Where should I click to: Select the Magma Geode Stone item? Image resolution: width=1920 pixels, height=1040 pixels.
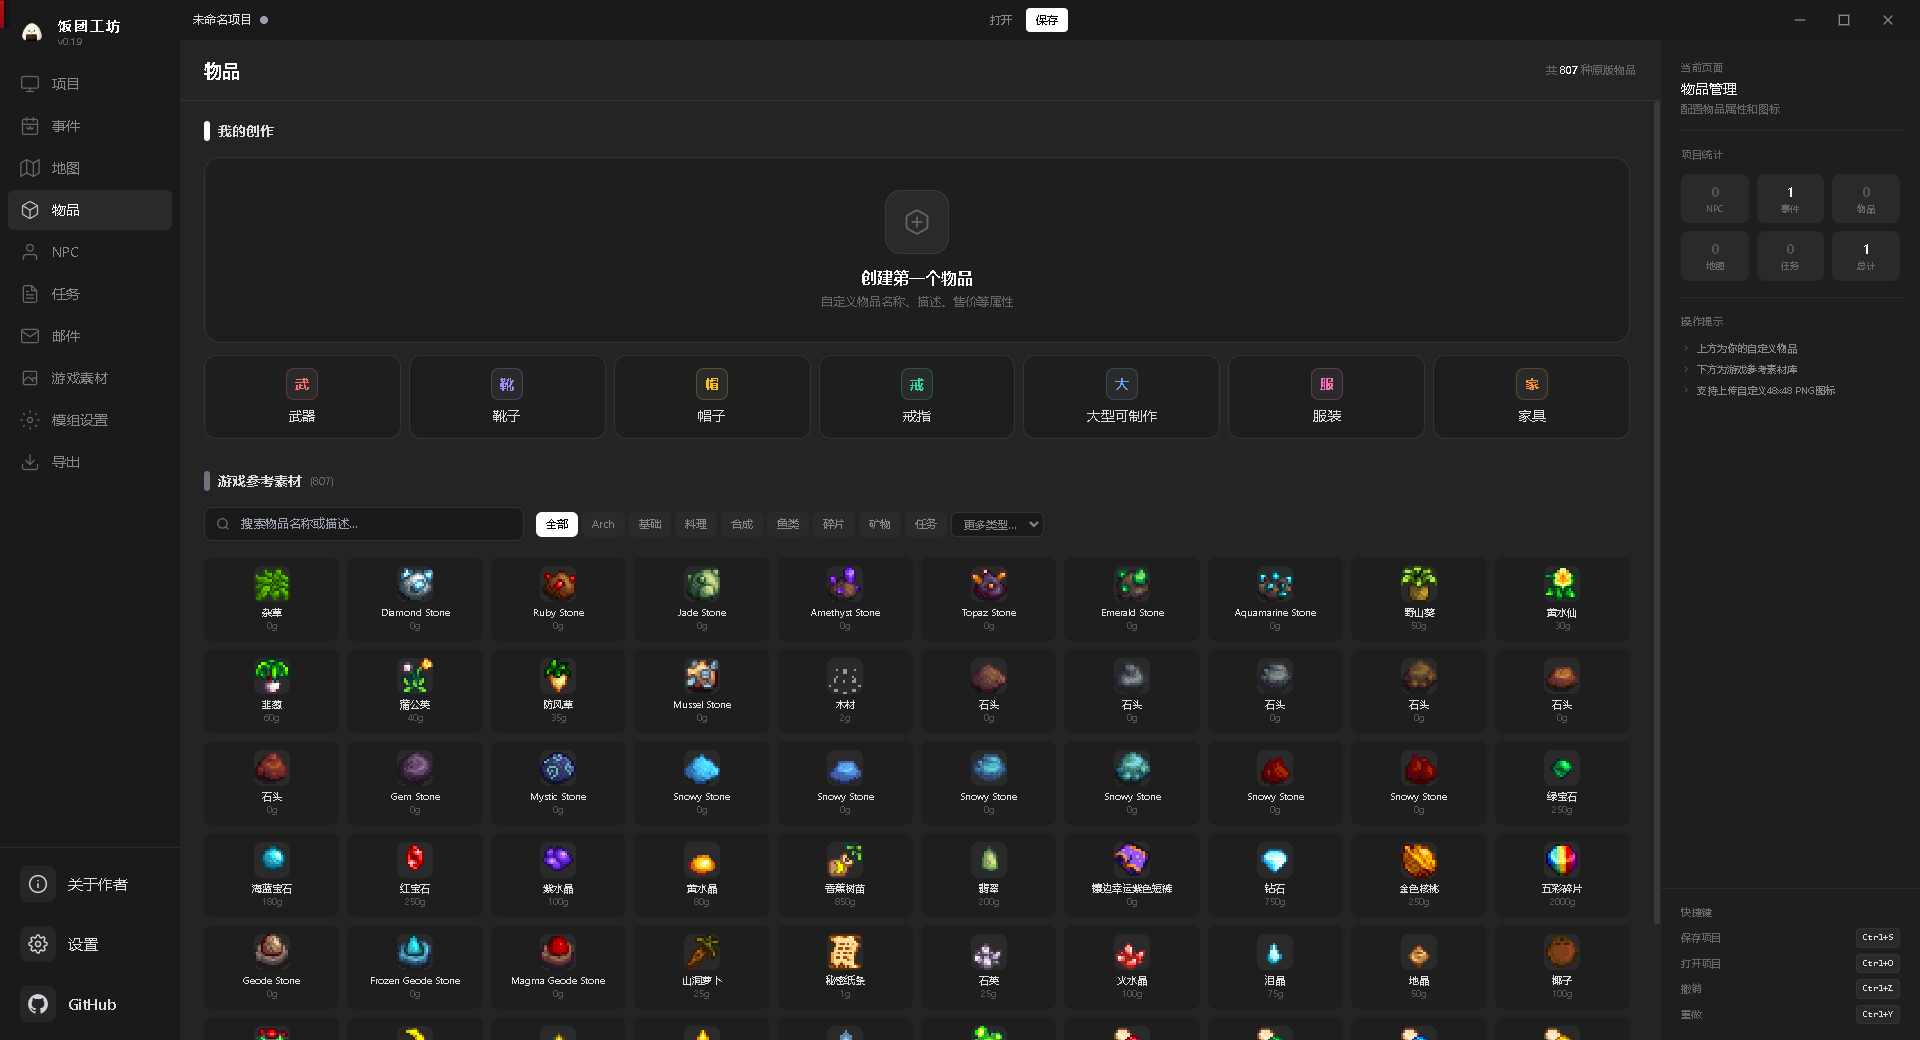coord(558,966)
